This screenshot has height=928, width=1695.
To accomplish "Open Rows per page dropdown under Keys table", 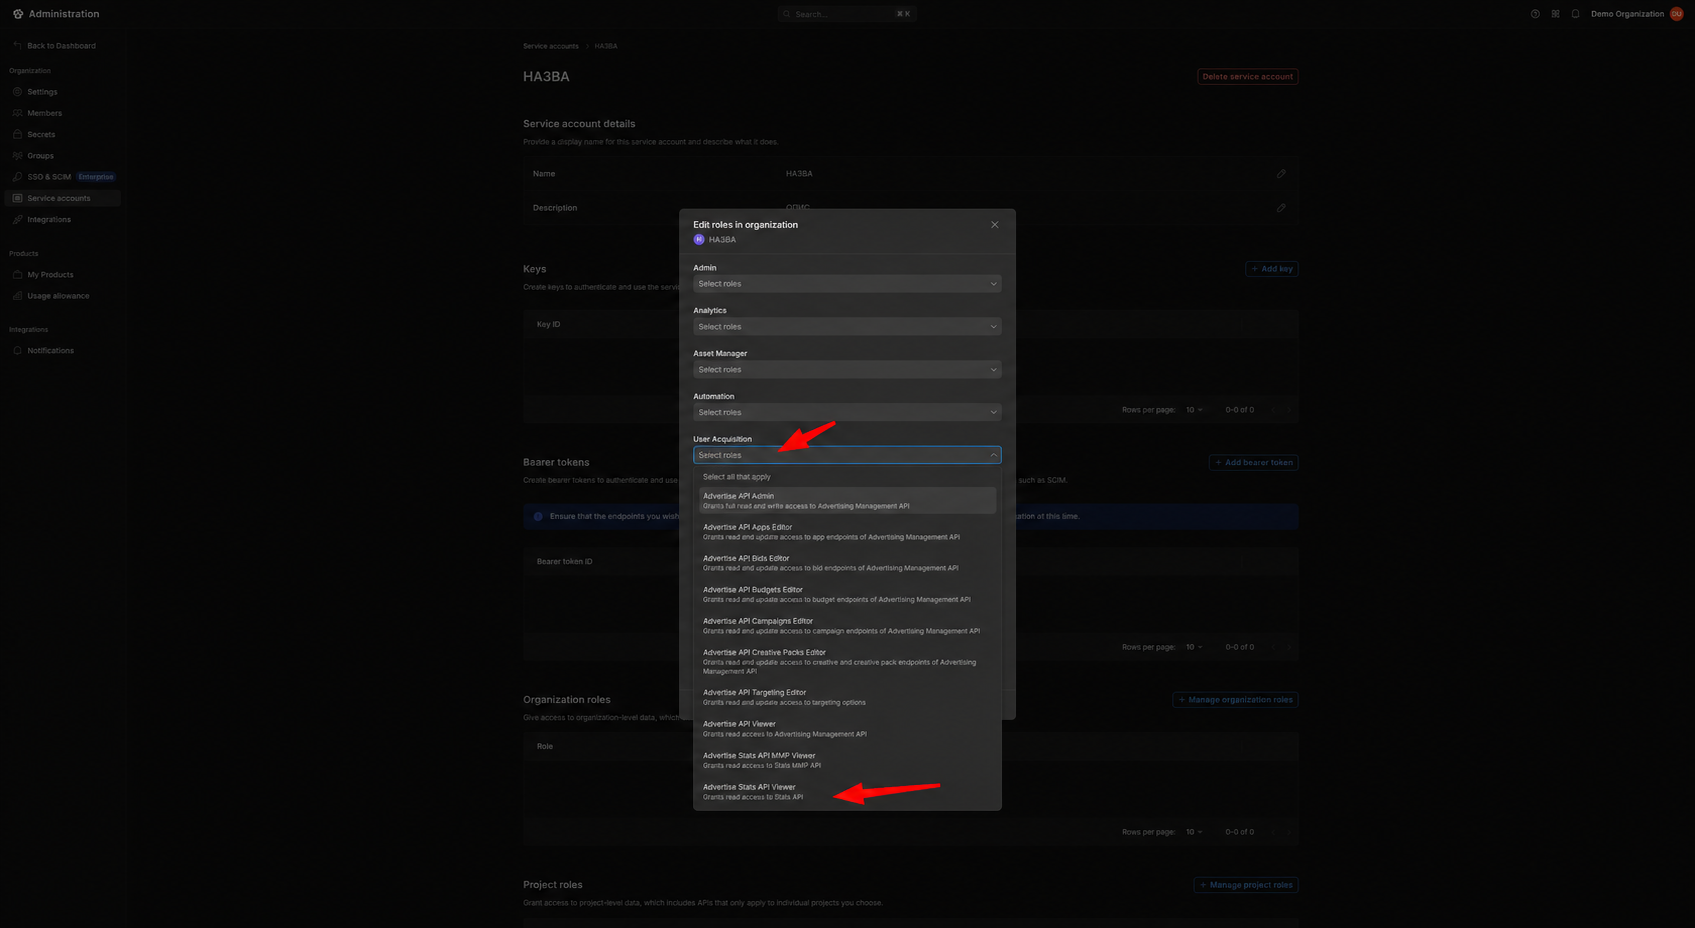I will click(1194, 410).
